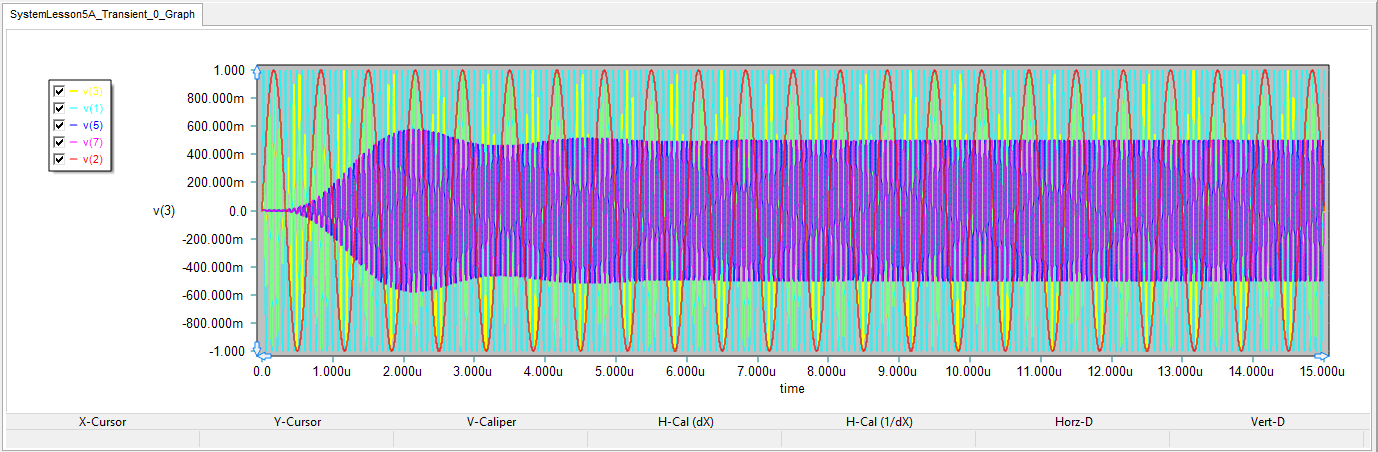Viewport: 1378px width, 452px height.
Task: Disable the v(7) trace checkbox
Action: 59,142
